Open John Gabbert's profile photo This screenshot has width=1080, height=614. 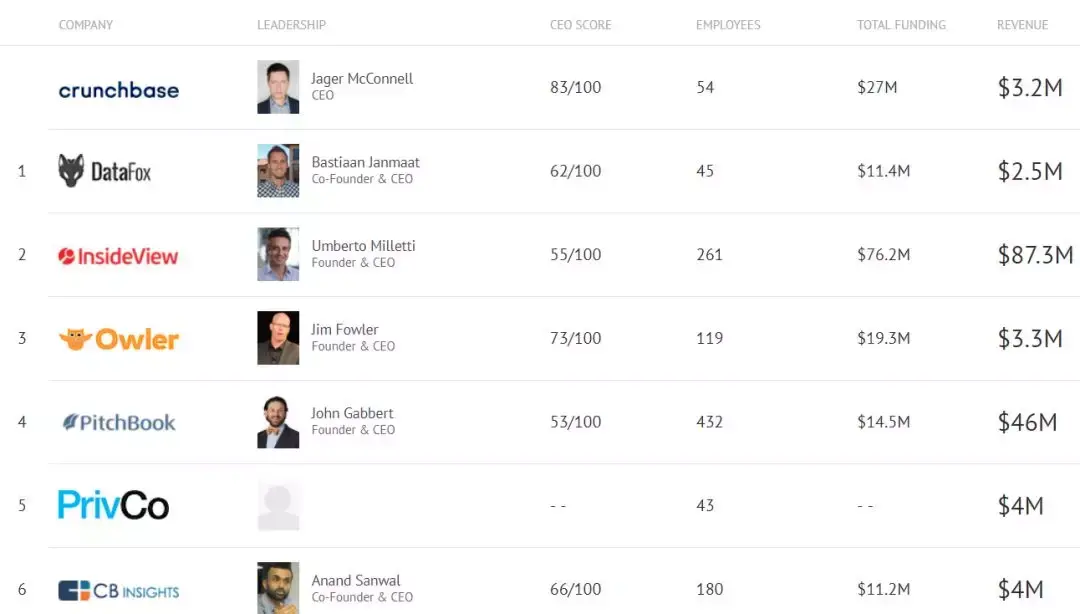(x=278, y=422)
